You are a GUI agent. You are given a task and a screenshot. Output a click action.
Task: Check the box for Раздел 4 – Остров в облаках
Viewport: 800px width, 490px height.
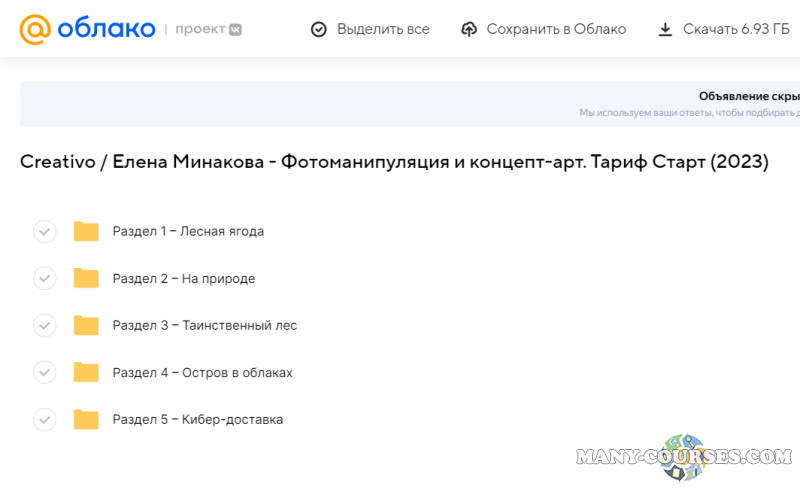pyautogui.click(x=45, y=373)
